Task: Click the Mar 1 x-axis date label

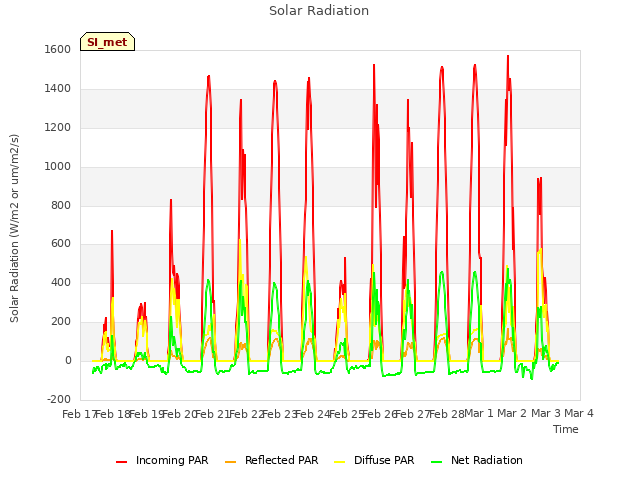Action: point(479,413)
